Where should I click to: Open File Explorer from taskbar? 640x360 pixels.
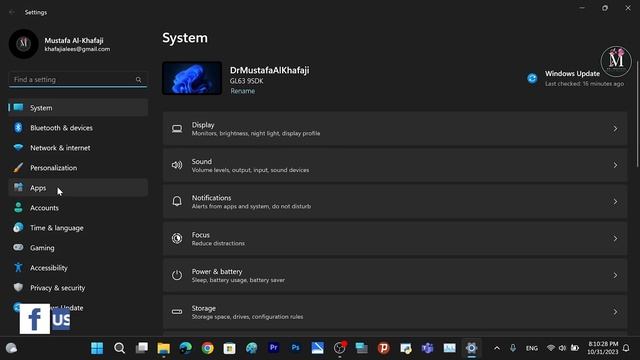point(164,348)
